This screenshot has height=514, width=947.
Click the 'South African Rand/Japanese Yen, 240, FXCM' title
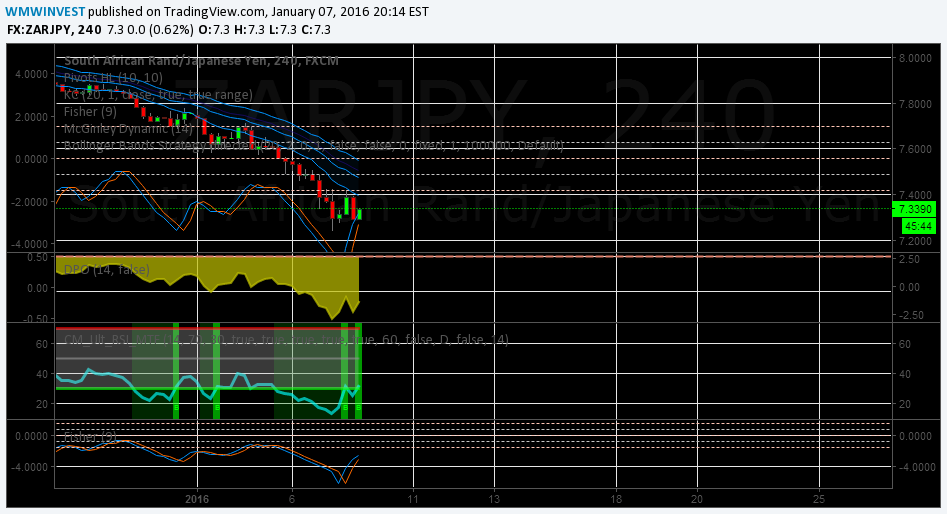201,61
